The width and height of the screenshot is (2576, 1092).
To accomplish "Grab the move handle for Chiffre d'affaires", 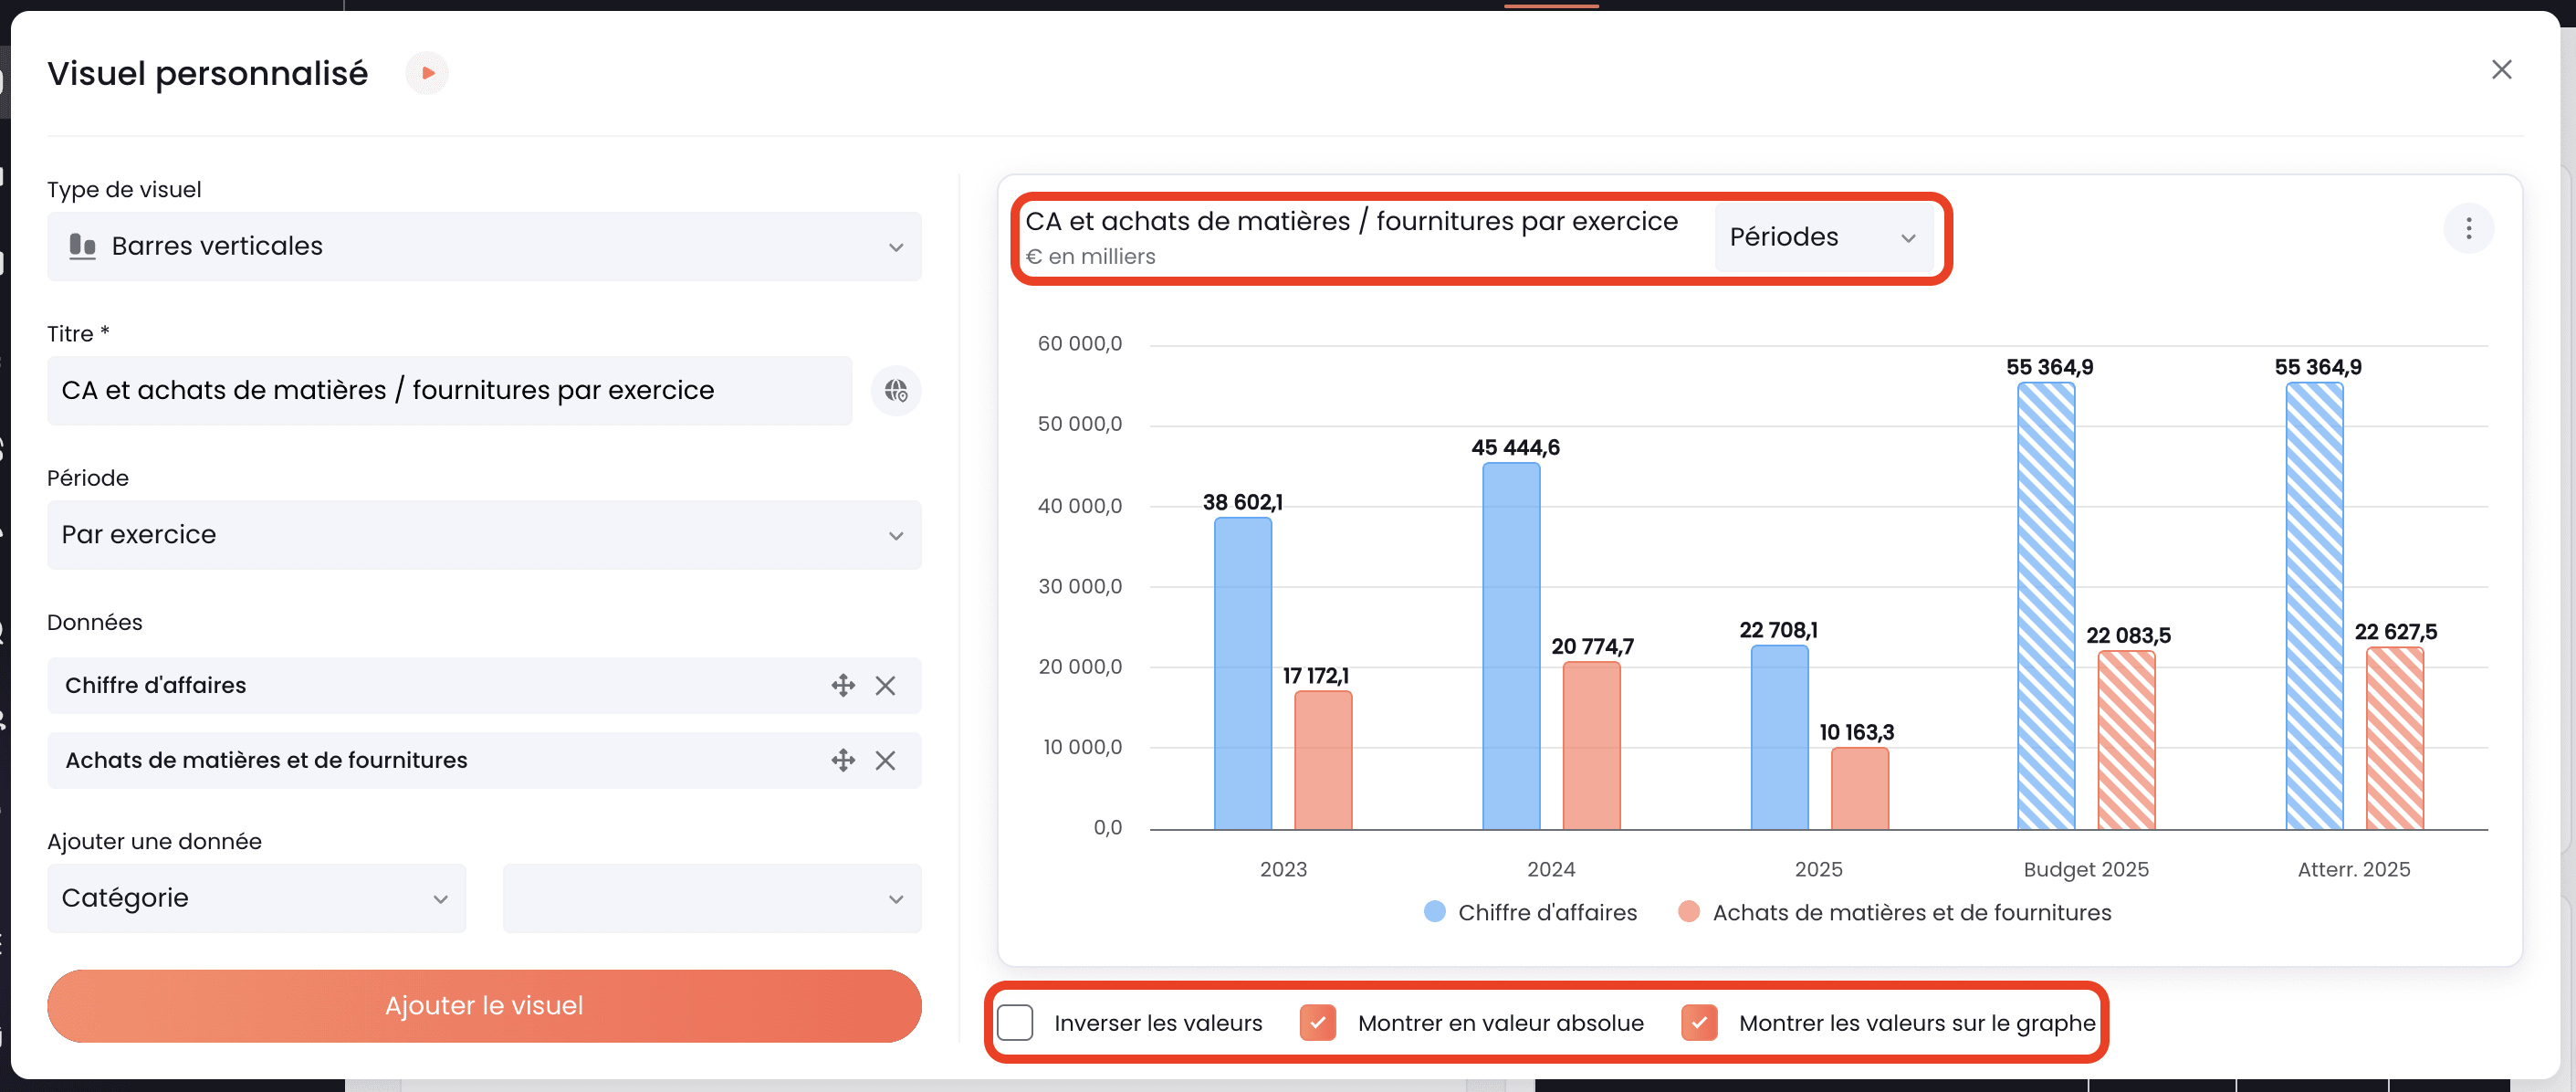I will click(842, 685).
